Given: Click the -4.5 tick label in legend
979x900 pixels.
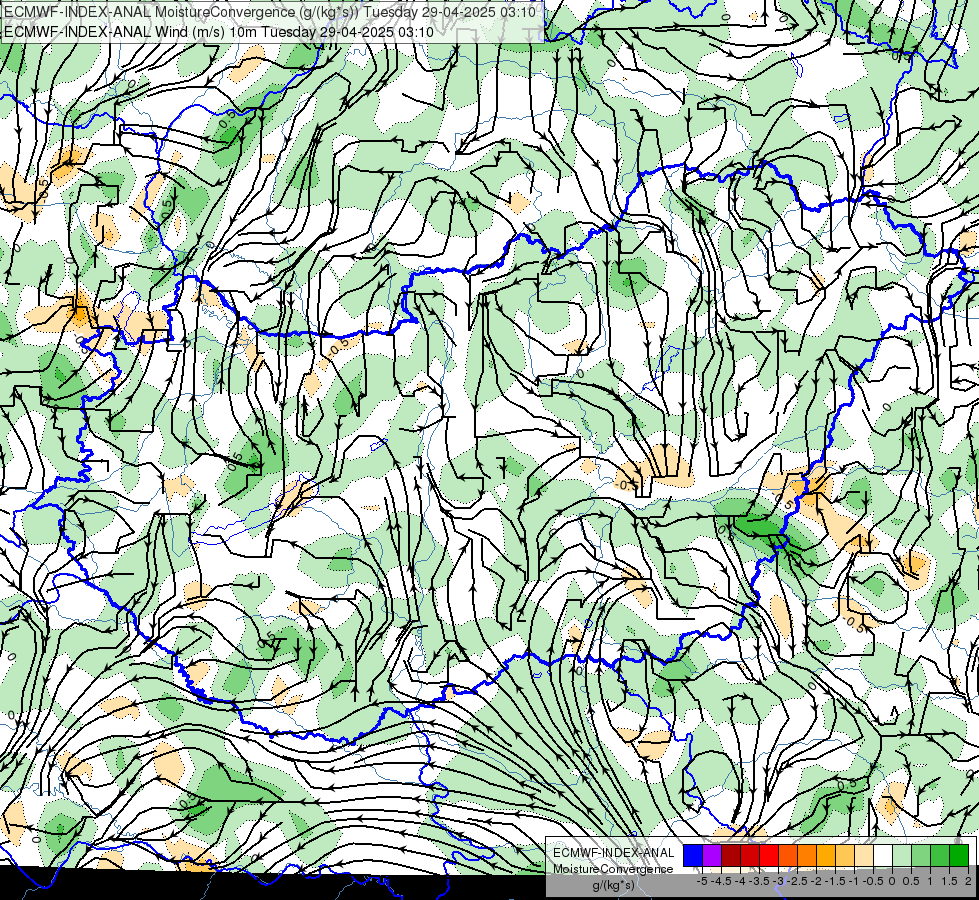Looking at the screenshot, I should click(721, 881).
